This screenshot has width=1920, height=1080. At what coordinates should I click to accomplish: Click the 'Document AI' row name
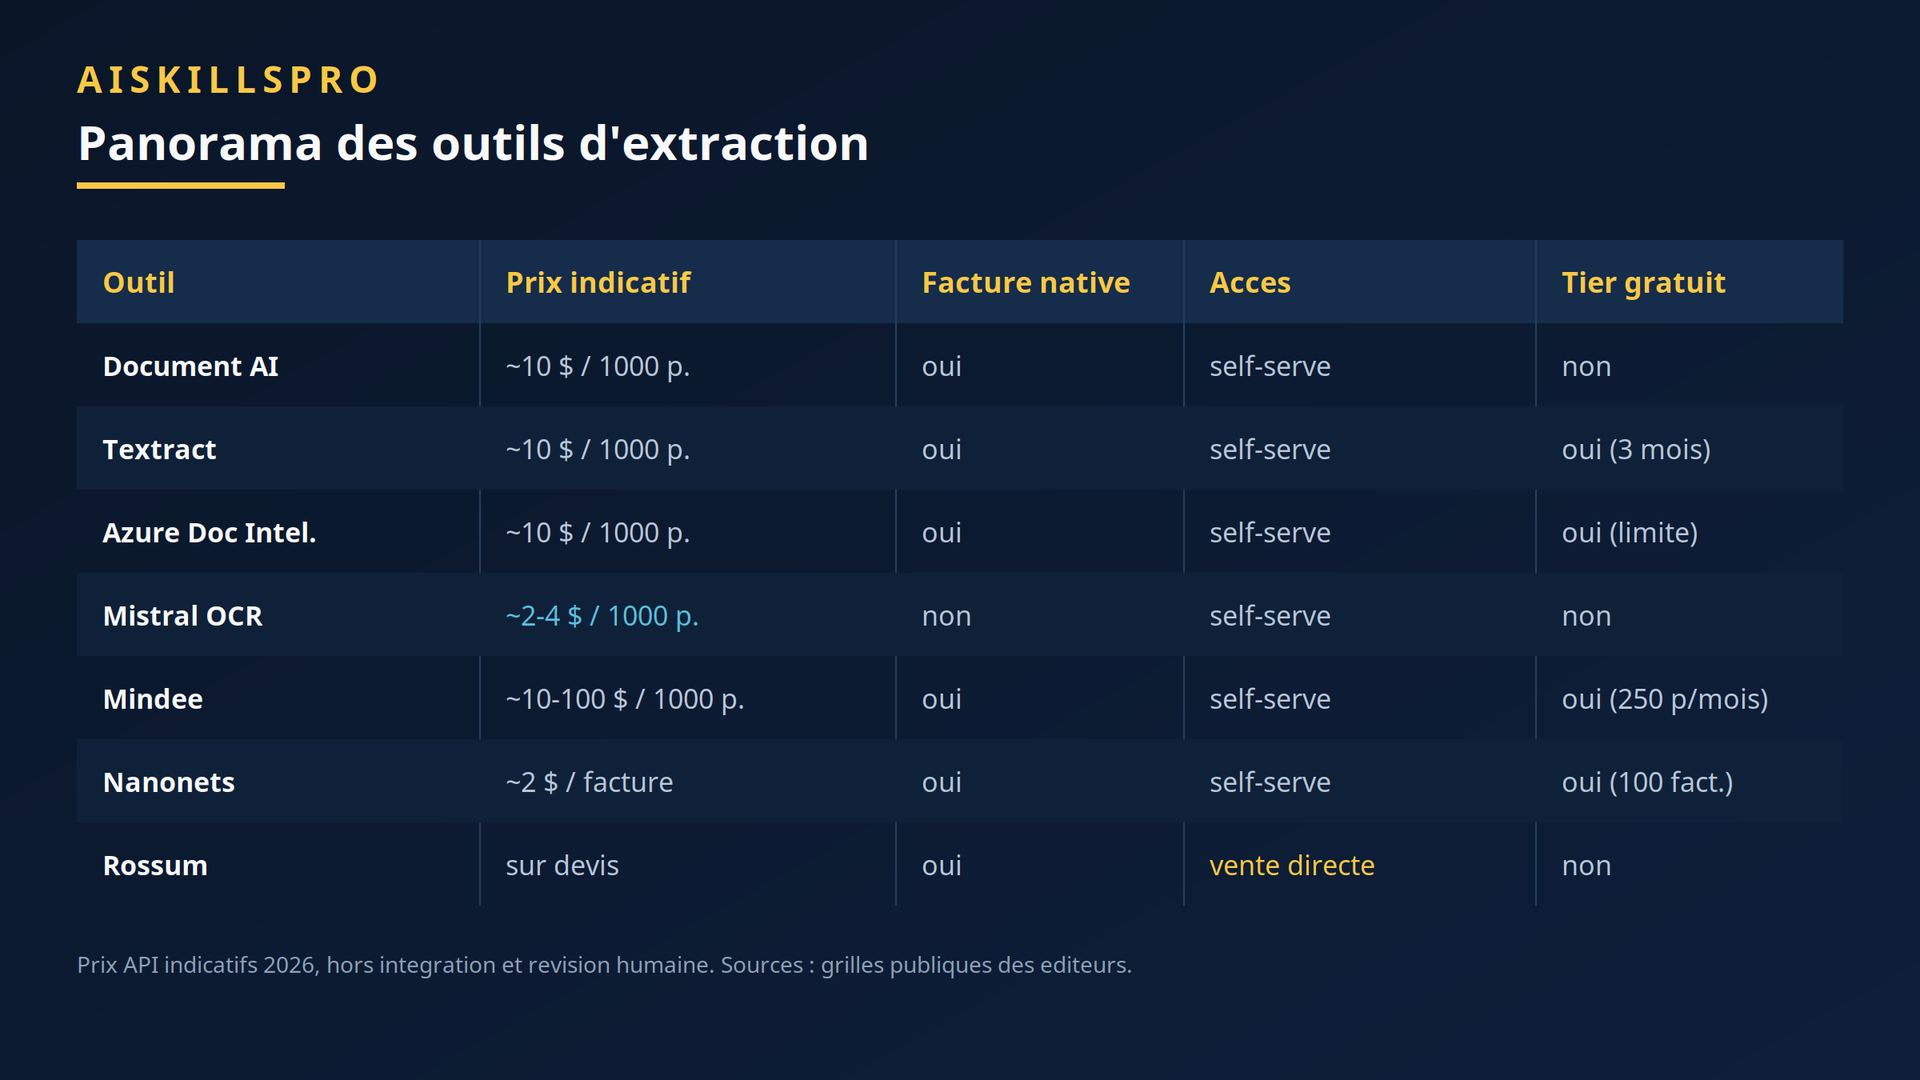(x=191, y=366)
